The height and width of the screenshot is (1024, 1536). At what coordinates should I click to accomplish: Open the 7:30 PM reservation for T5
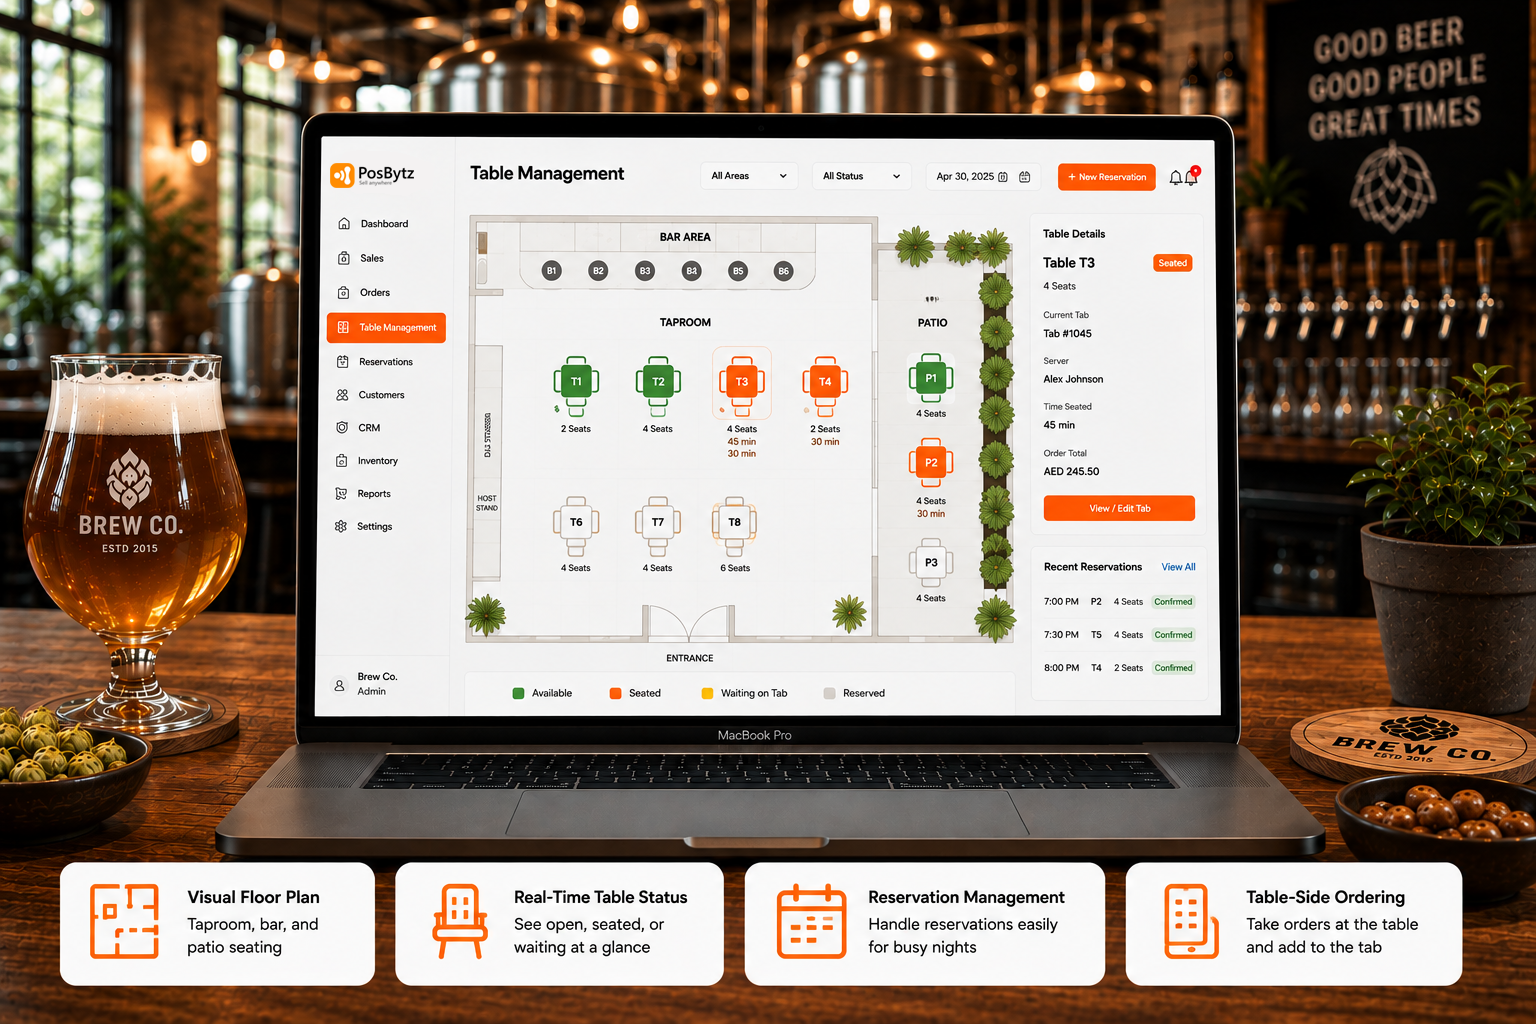tap(1119, 635)
